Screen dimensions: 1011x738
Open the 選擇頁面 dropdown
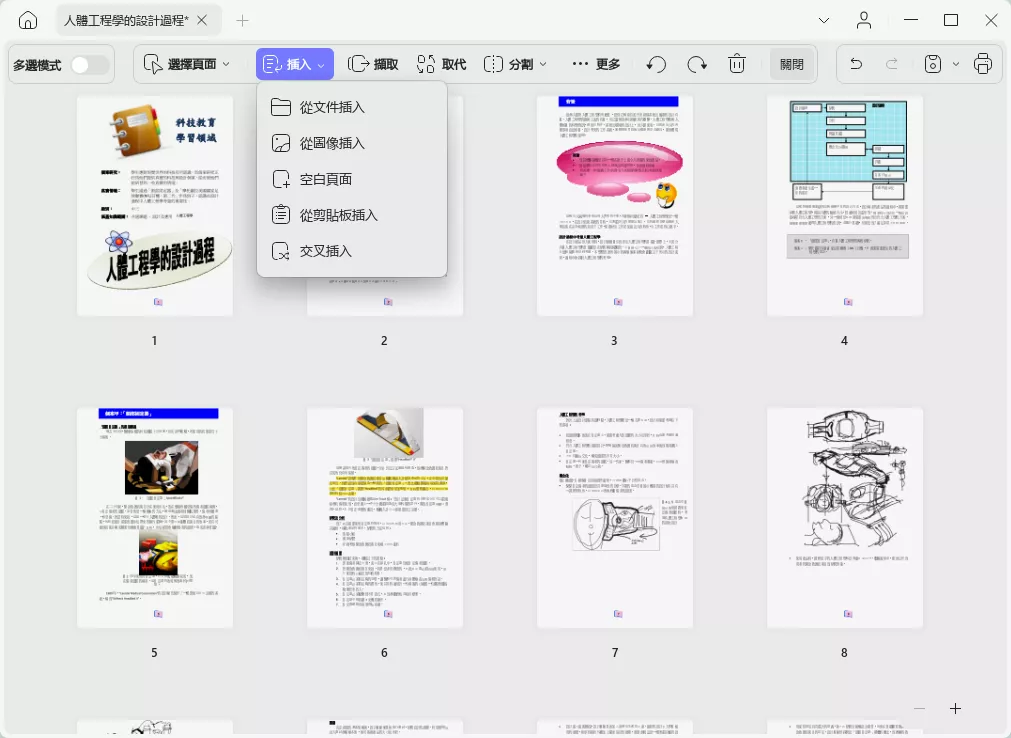tap(186, 64)
